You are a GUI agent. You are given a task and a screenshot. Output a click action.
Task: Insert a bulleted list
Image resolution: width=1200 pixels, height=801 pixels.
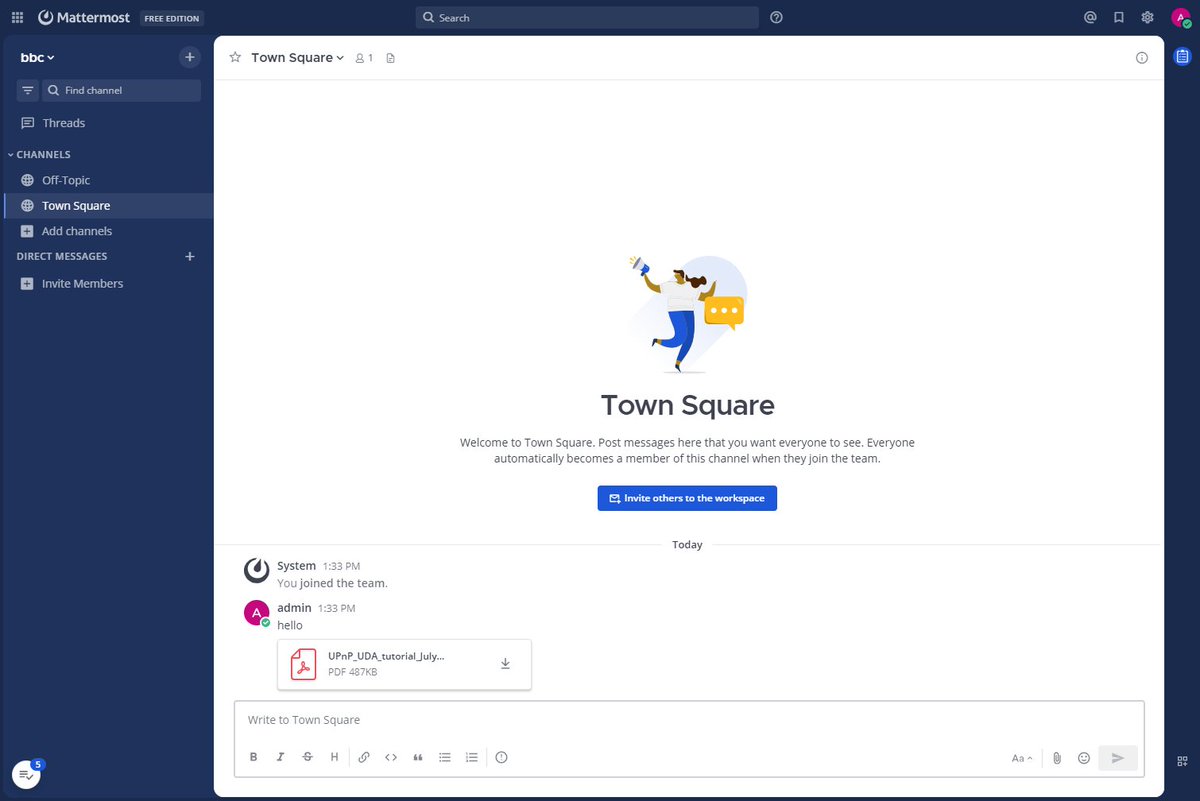[445, 757]
